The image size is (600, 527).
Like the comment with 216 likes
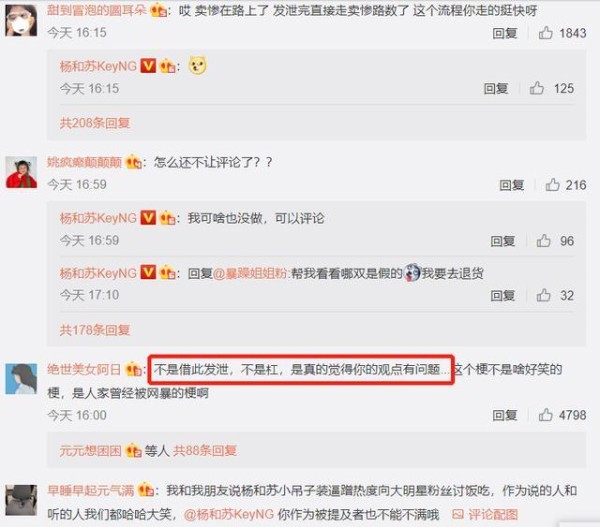pos(552,185)
